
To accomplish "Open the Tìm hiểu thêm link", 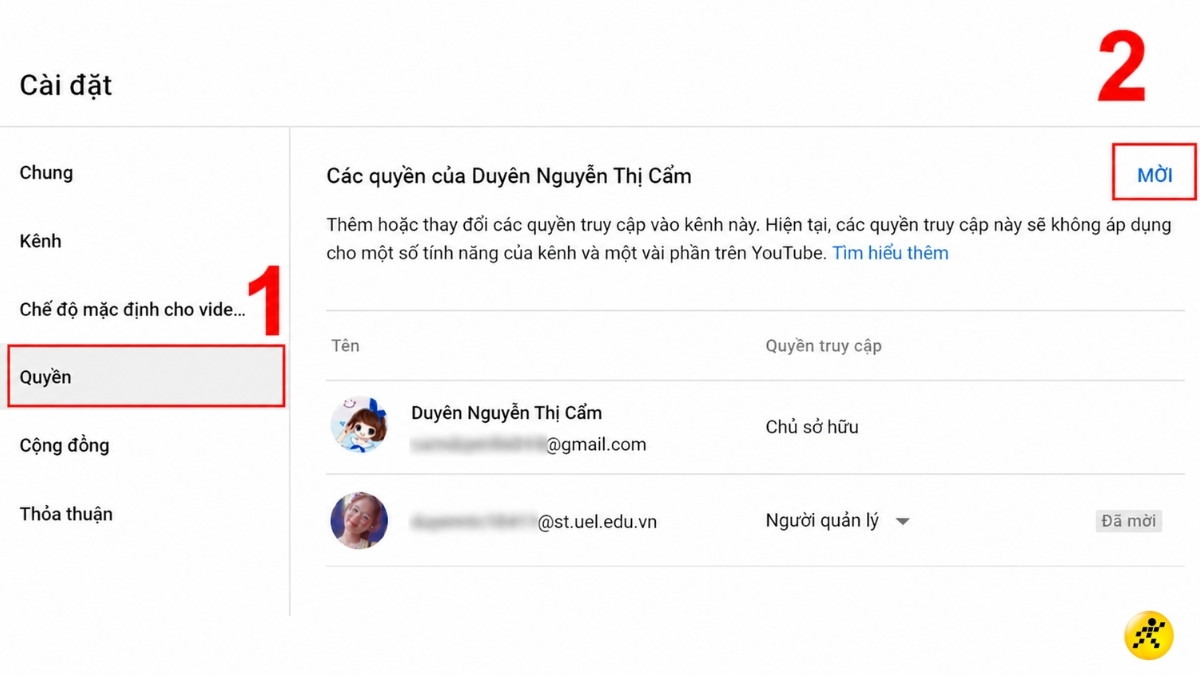I will click(890, 253).
